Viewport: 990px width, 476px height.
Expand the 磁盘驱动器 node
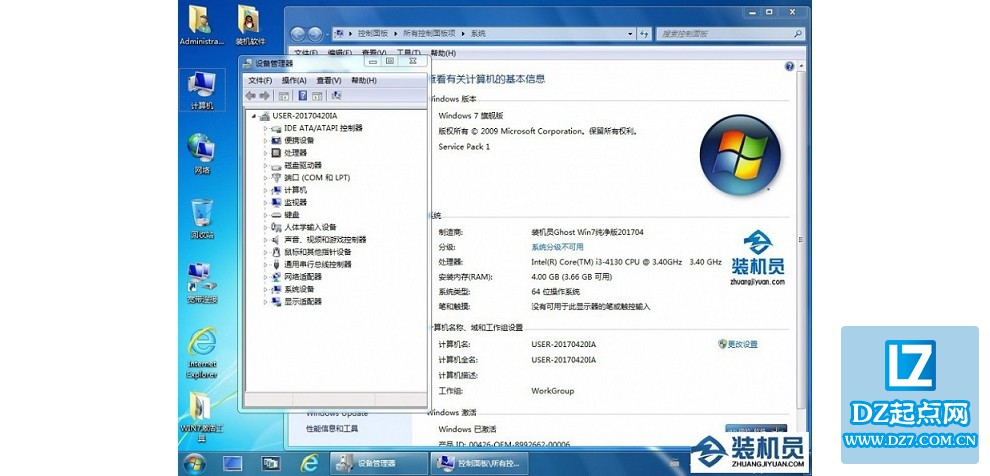(266, 165)
